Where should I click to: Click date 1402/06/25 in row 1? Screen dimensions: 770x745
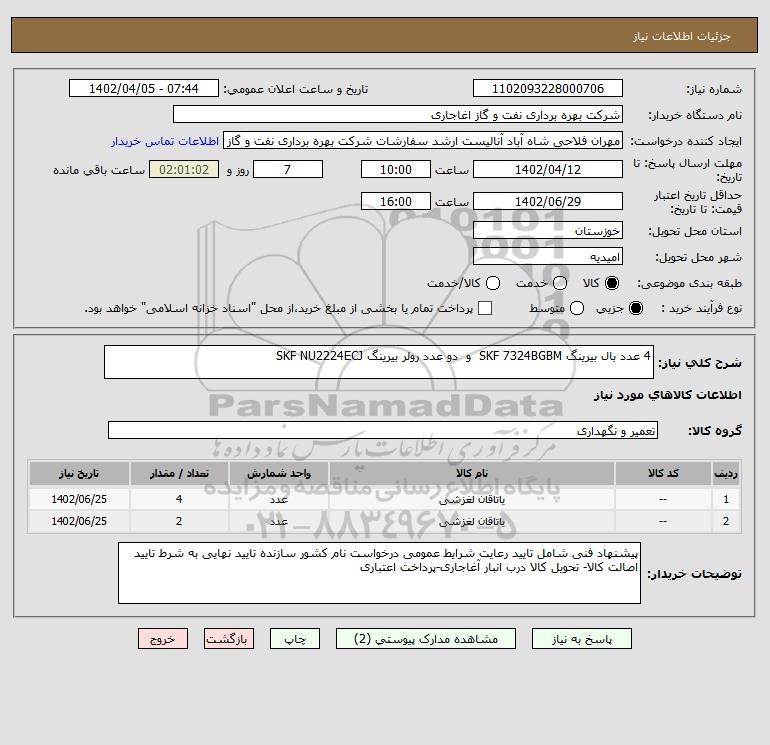pyautogui.click(x=79, y=499)
